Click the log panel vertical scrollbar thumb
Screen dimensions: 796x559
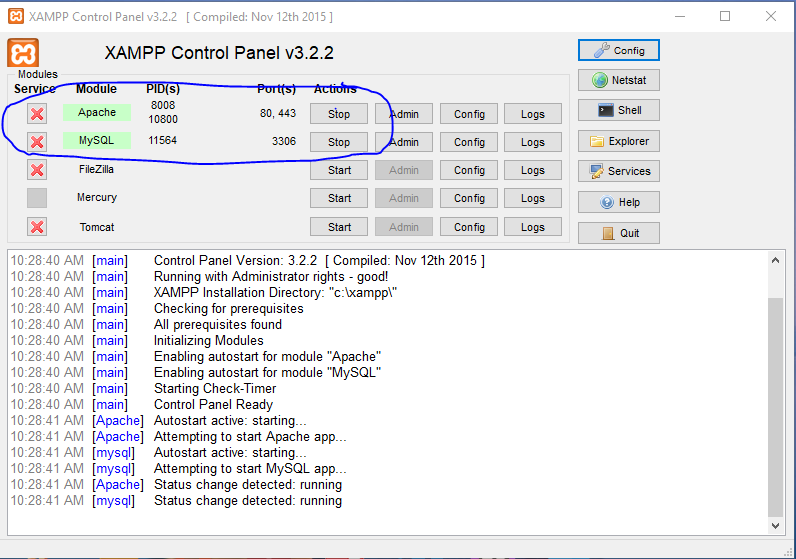[775, 406]
